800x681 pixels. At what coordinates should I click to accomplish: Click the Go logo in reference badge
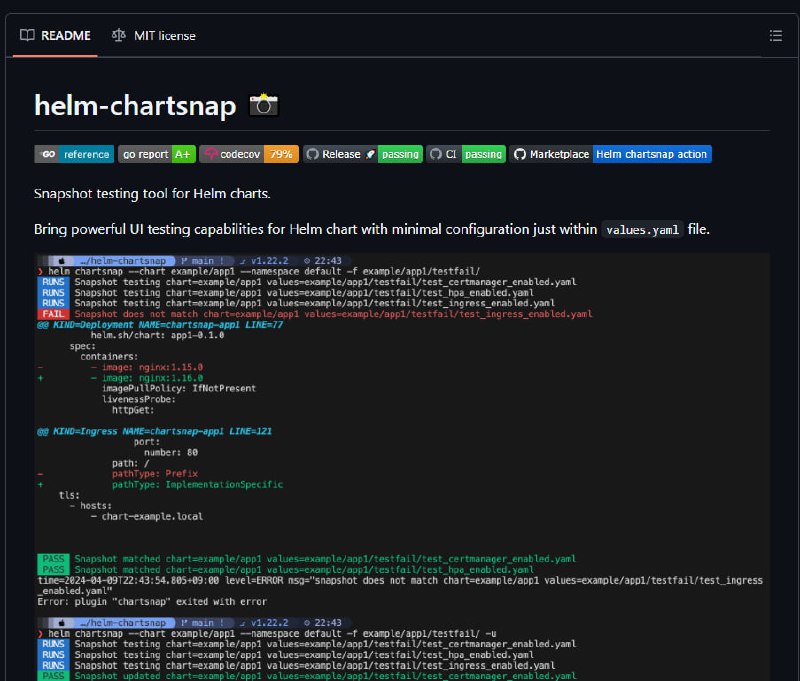tap(48, 154)
